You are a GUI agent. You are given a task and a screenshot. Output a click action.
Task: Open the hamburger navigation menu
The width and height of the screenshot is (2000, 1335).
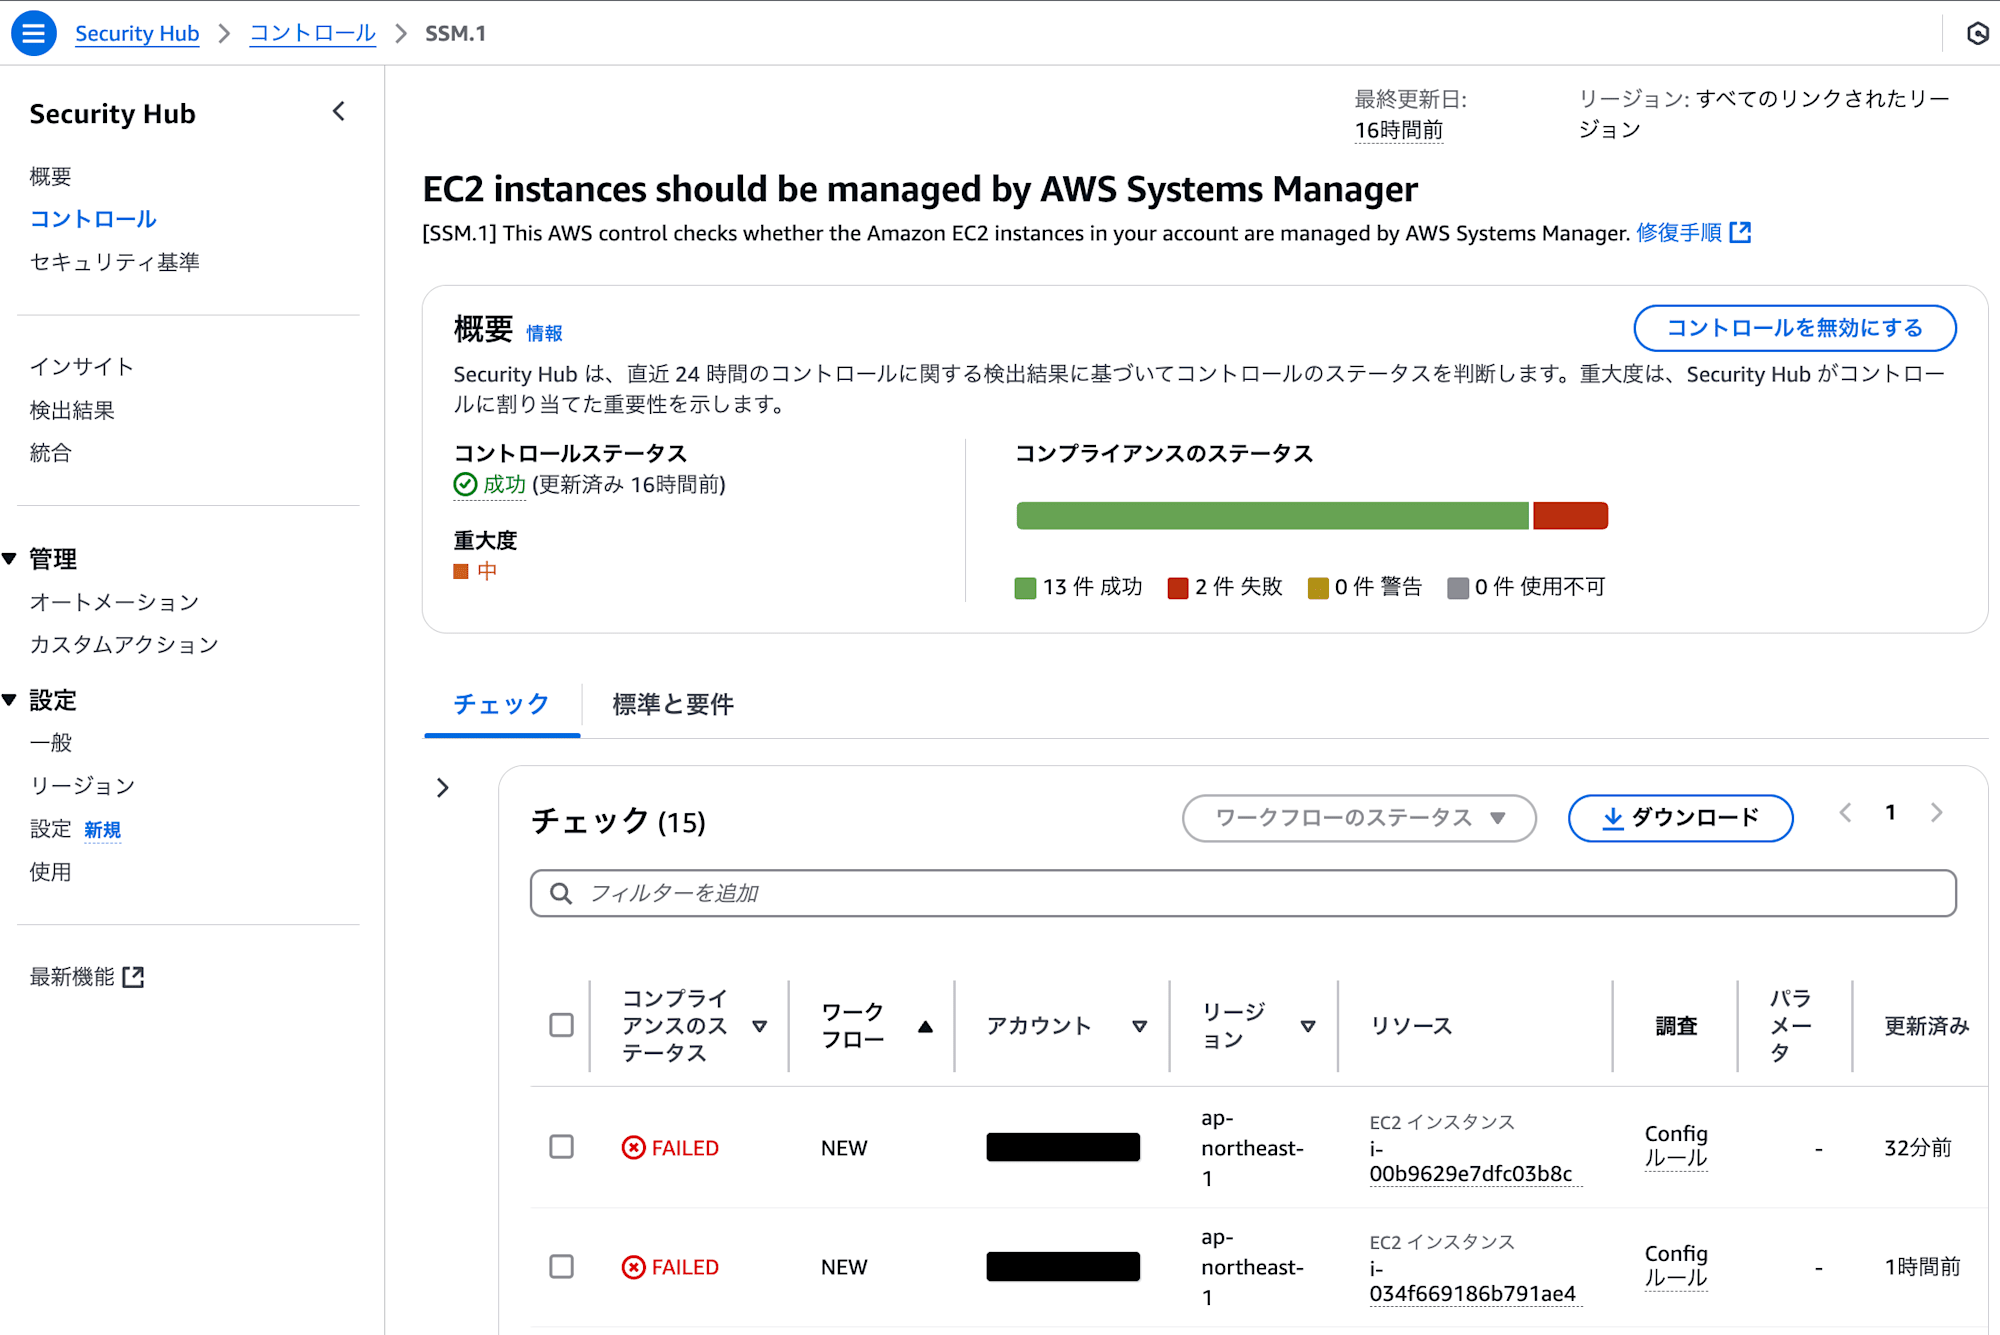coord(33,33)
